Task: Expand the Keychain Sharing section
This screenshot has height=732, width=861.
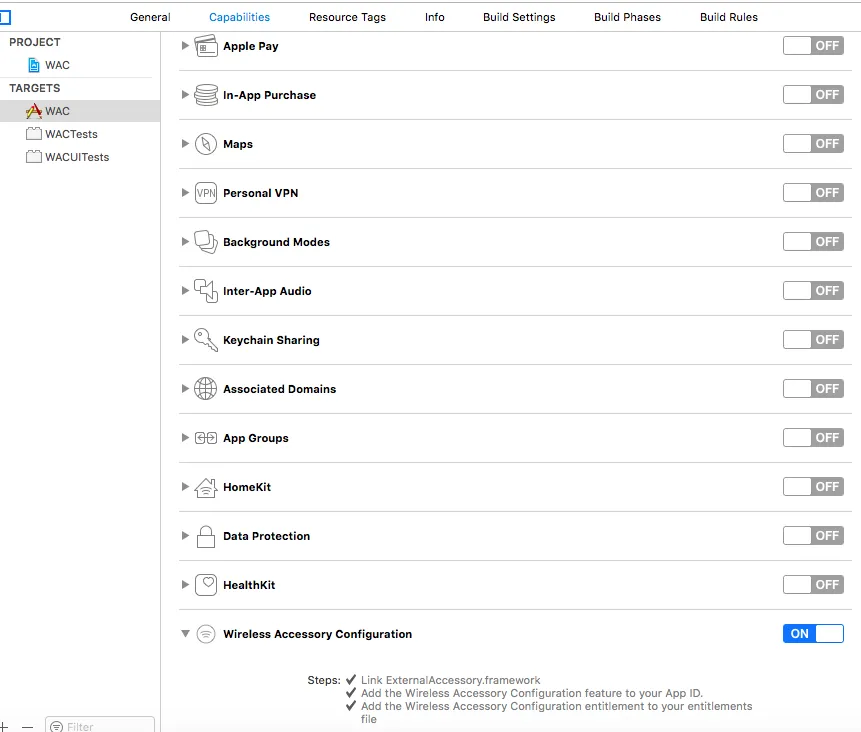Action: click(x=185, y=339)
